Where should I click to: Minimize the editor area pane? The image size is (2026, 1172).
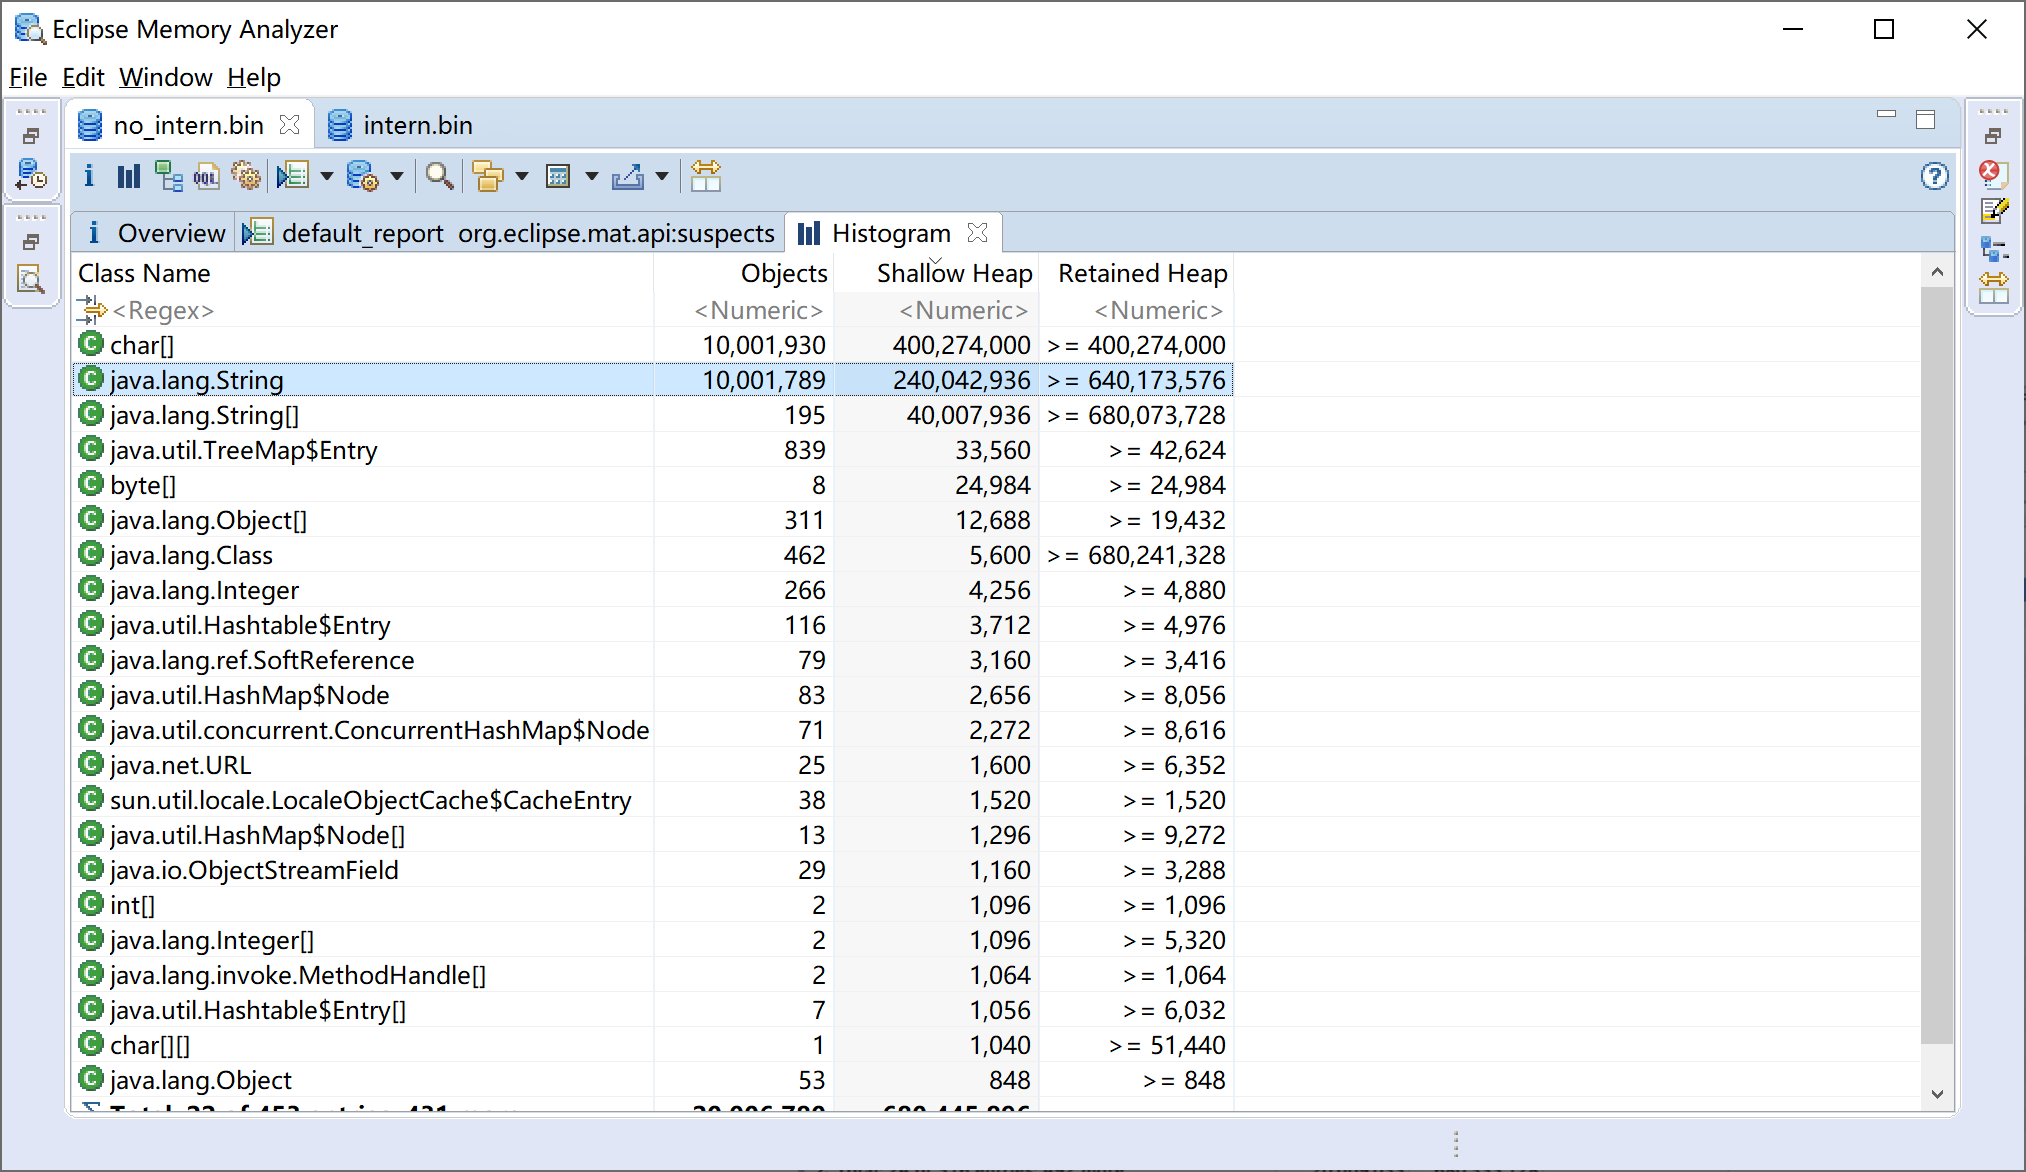click(x=1886, y=116)
